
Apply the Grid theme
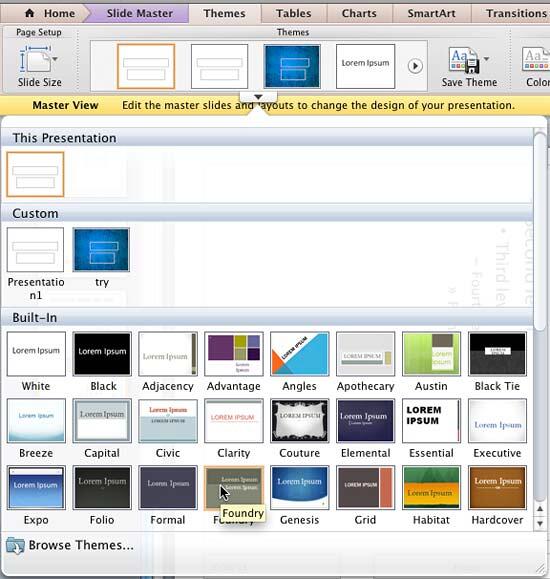(x=365, y=487)
